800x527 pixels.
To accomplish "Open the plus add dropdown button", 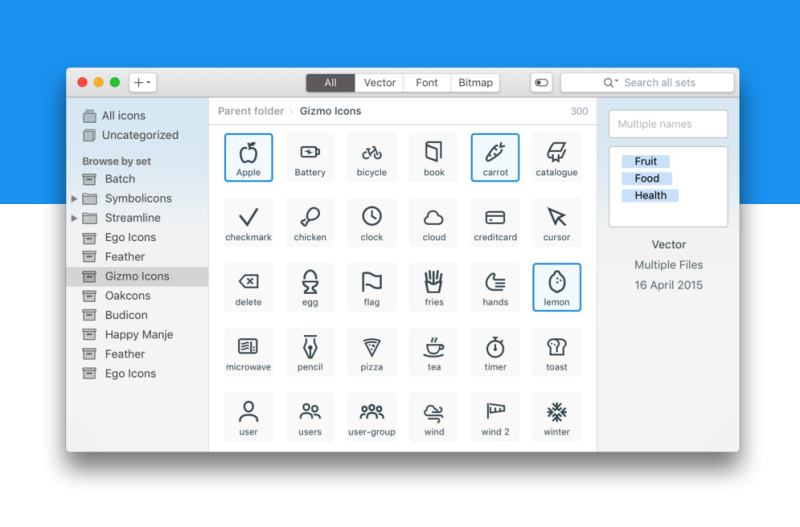I will tap(143, 83).
